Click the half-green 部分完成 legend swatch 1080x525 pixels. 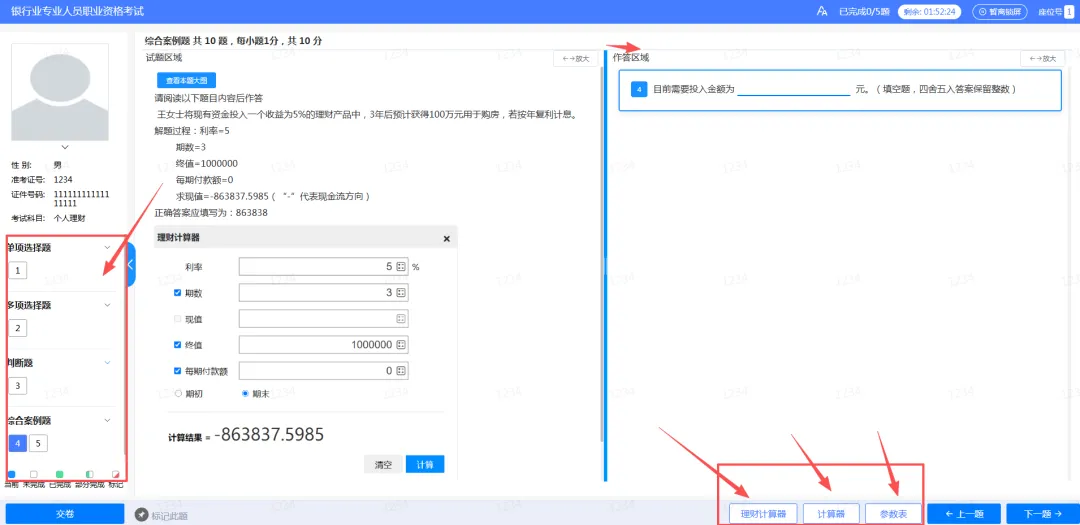click(x=89, y=475)
